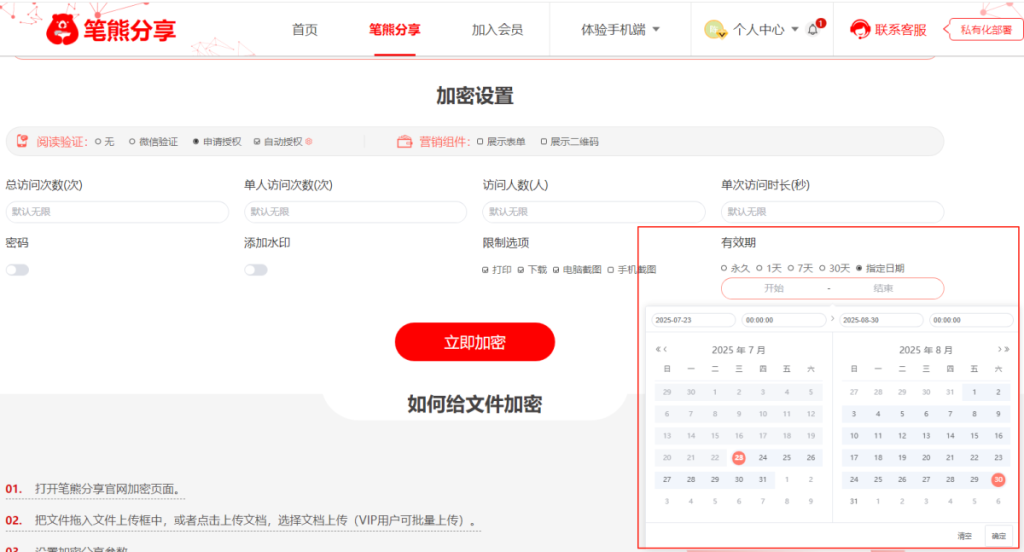
Task: Turn on the 添加水印 switch
Action: coord(256,270)
